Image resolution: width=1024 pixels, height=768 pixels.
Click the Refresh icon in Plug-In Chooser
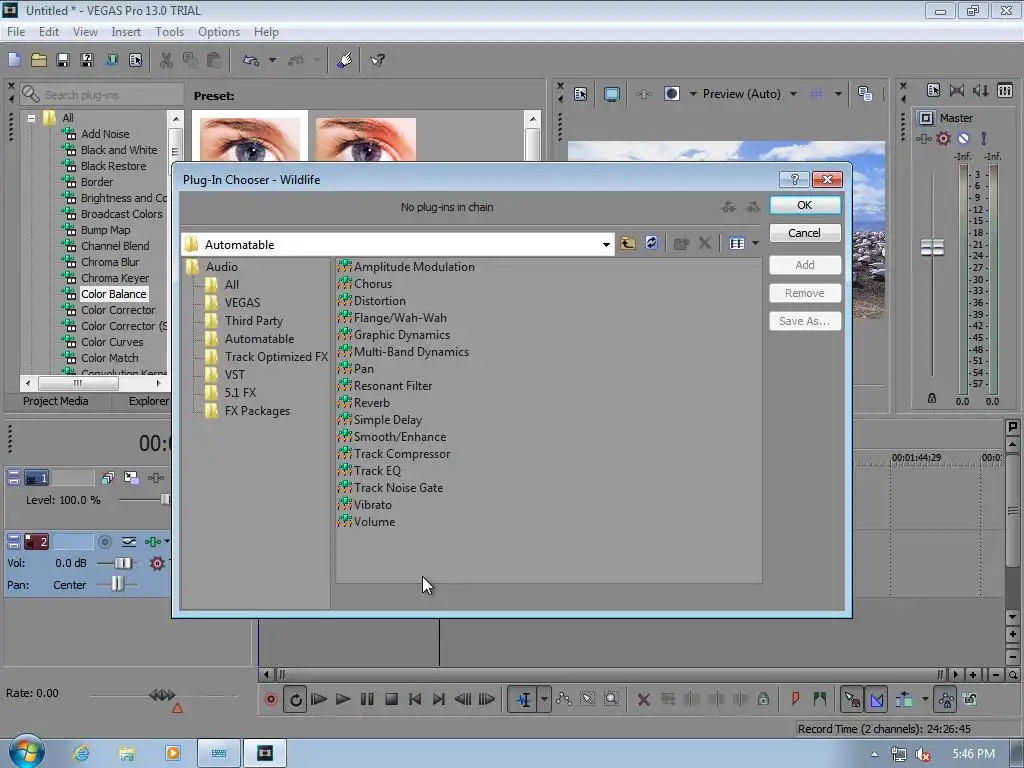pos(651,243)
